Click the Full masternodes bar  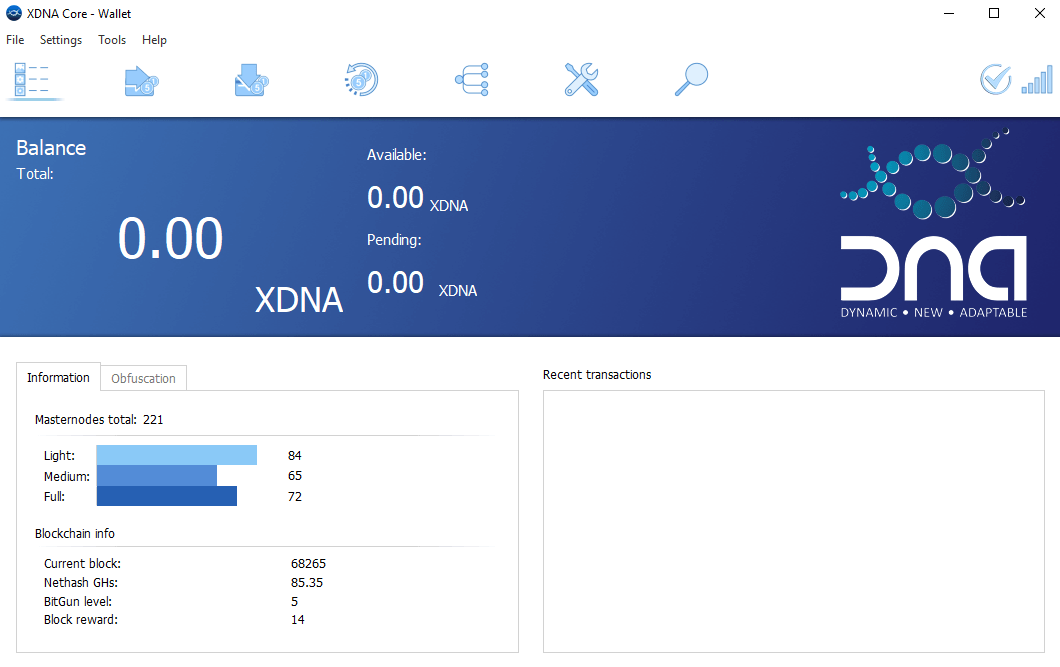pyautogui.click(x=166, y=495)
